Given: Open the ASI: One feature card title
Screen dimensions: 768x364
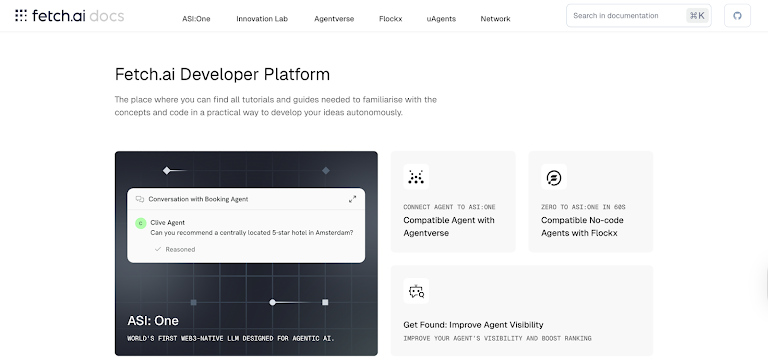Looking at the screenshot, I should tap(153, 321).
